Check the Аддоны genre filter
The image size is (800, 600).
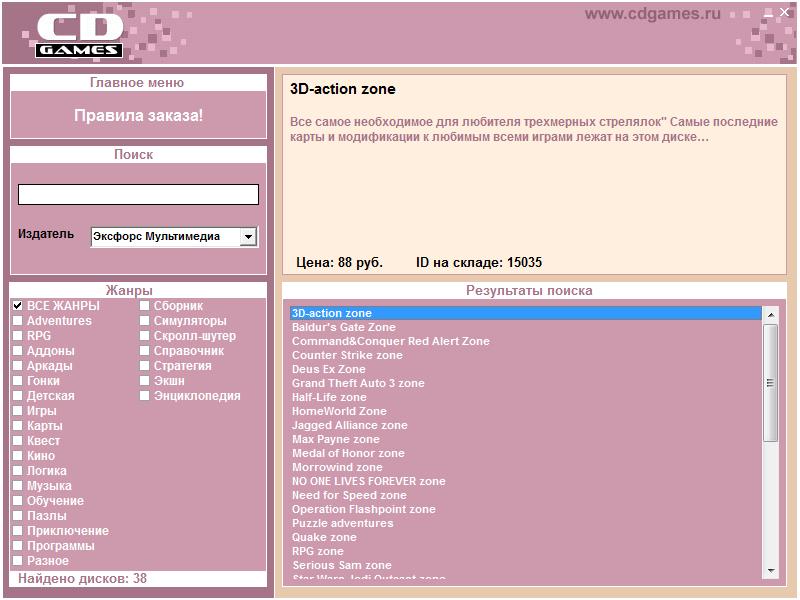(18, 351)
